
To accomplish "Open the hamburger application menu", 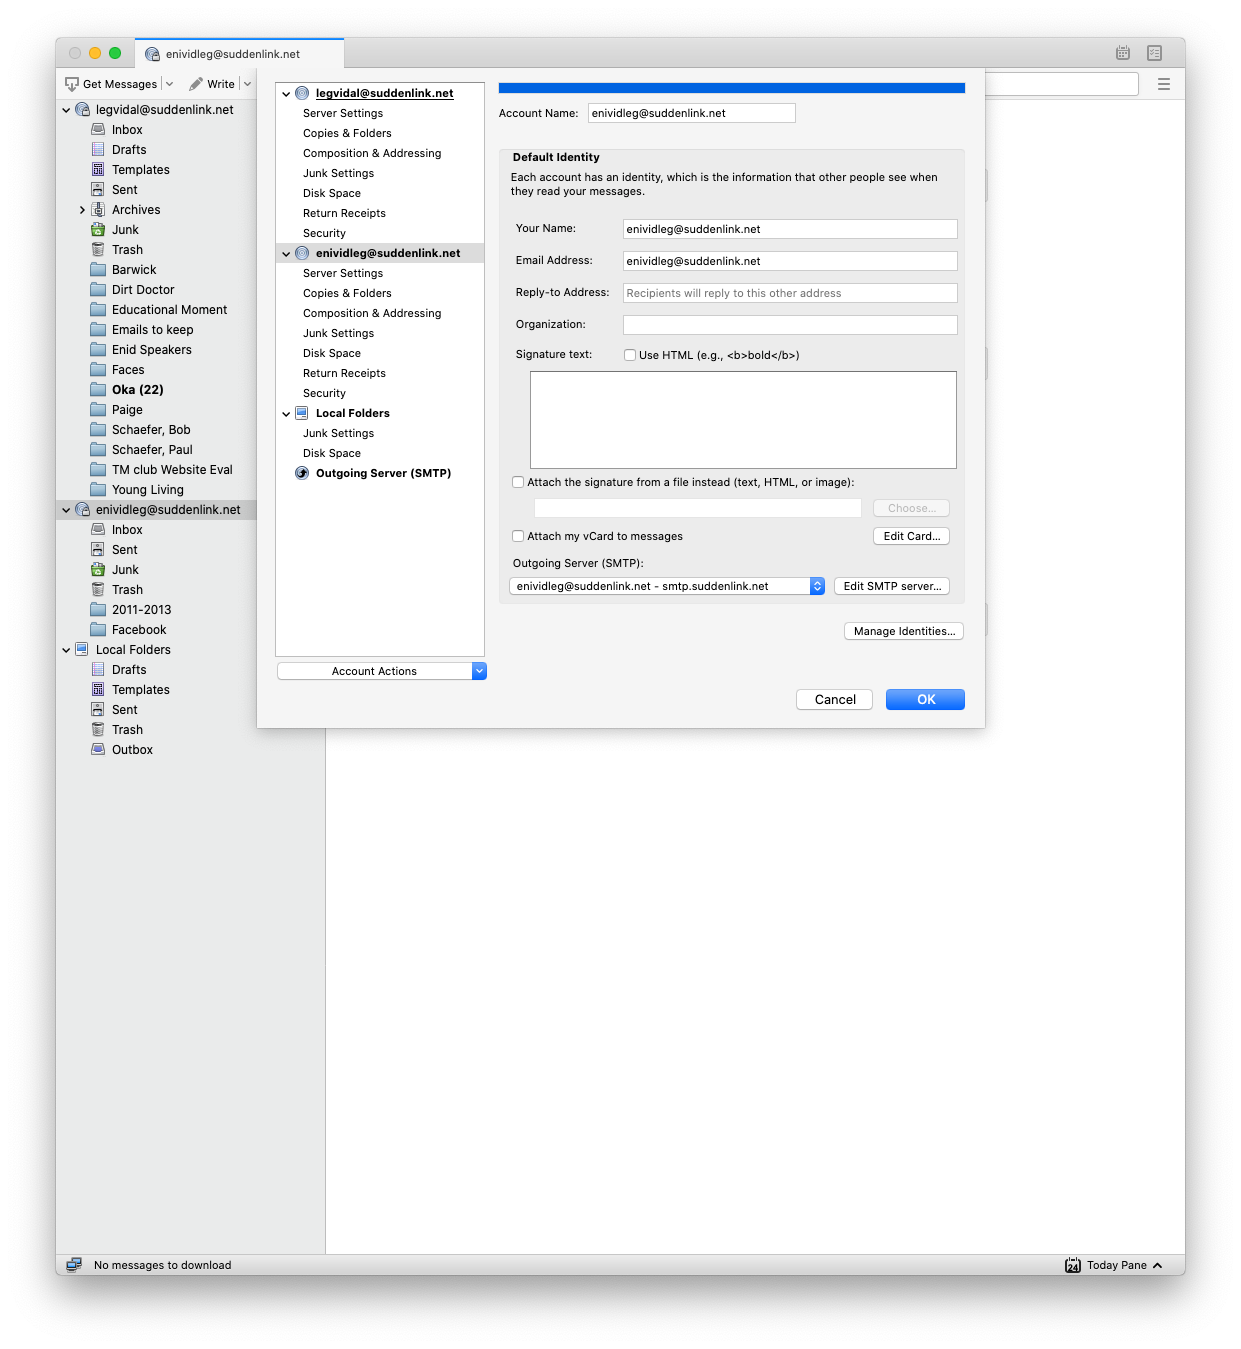I will pos(1164,84).
